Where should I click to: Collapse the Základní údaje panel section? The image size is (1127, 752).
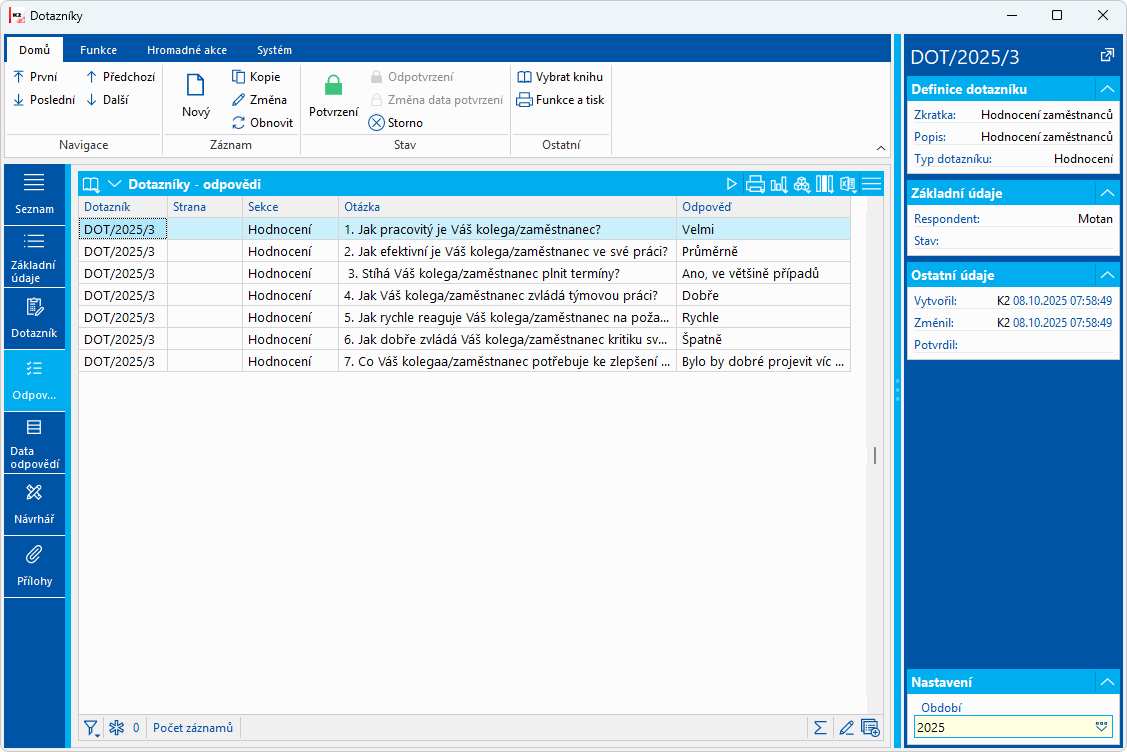pyautogui.click(x=1107, y=193)
